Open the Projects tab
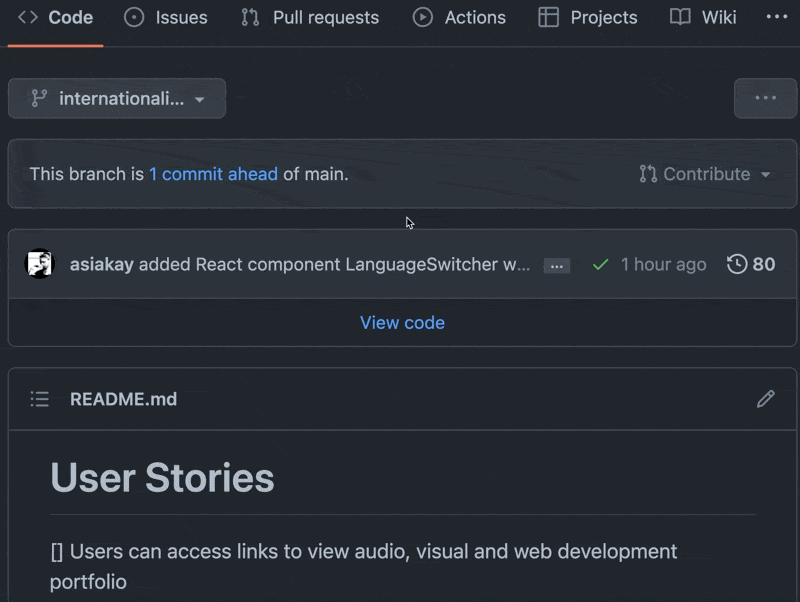The height and width of the screenshot is (602, 800). (588, 17)
